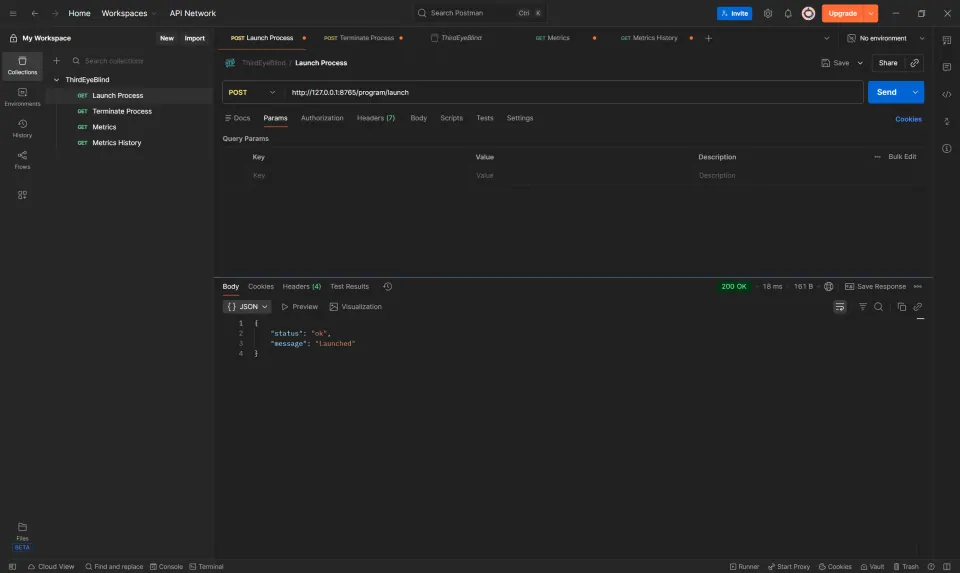Open the Cookies link near Send
960x573 pixels.
[x=908, y=119]
